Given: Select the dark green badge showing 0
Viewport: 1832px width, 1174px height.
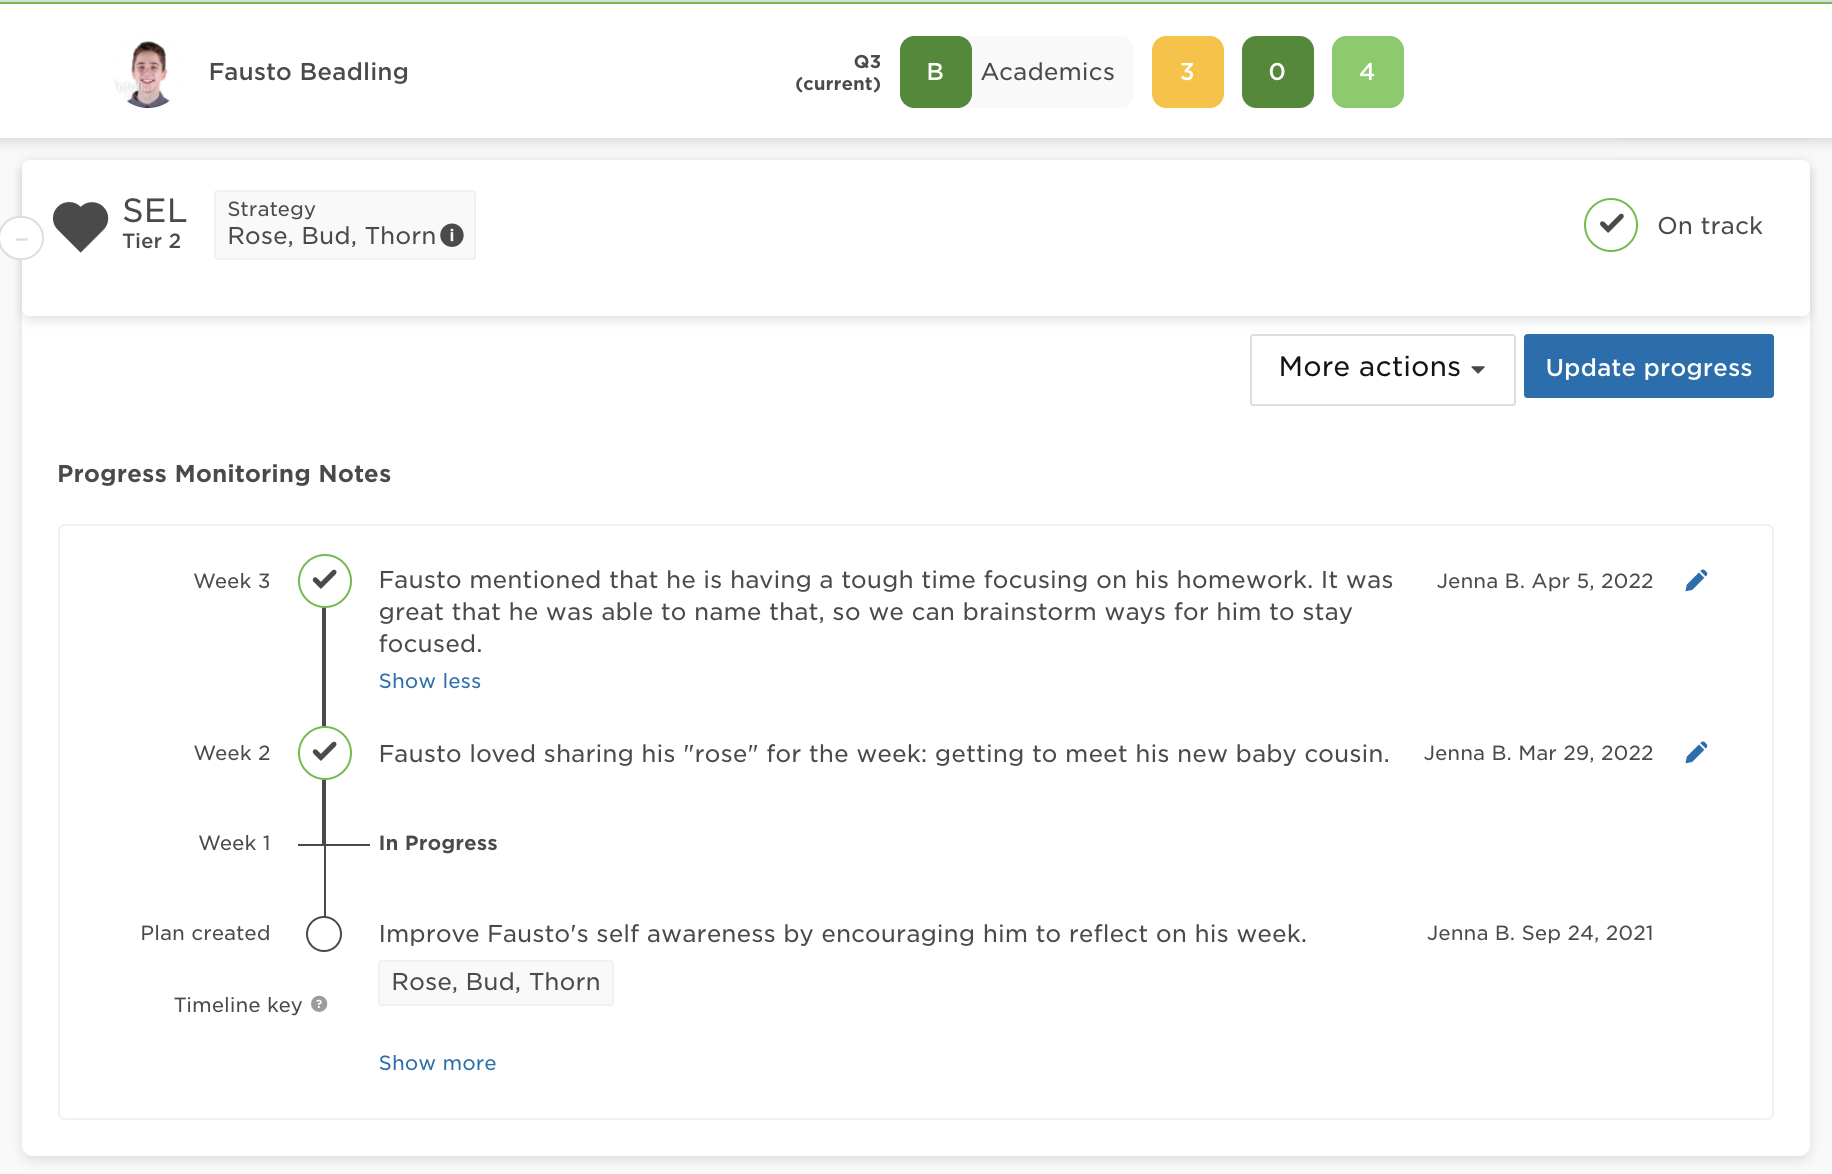Looking at the screenshot, I should [x=1277, y=71].
